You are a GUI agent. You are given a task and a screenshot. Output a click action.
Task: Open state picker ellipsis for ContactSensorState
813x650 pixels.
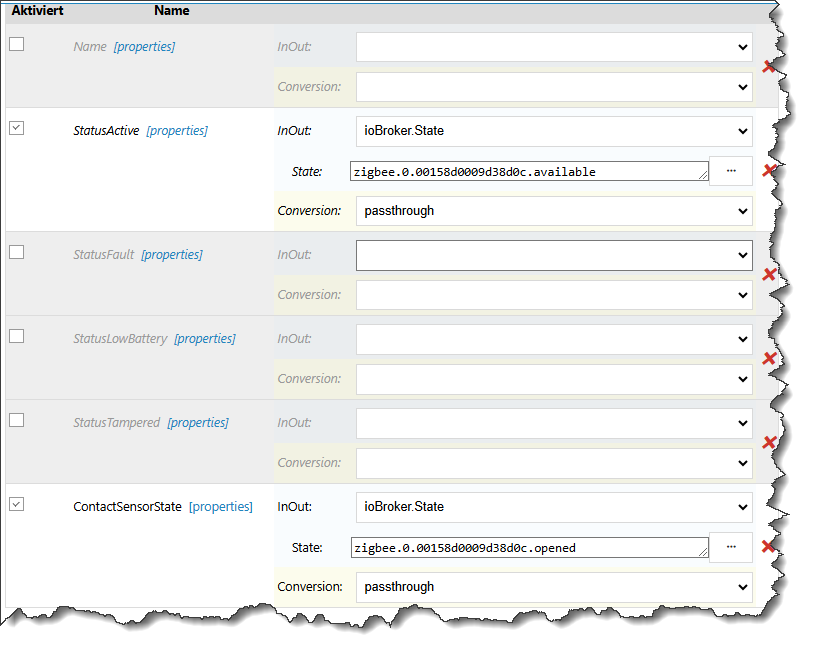pos(731,547)
